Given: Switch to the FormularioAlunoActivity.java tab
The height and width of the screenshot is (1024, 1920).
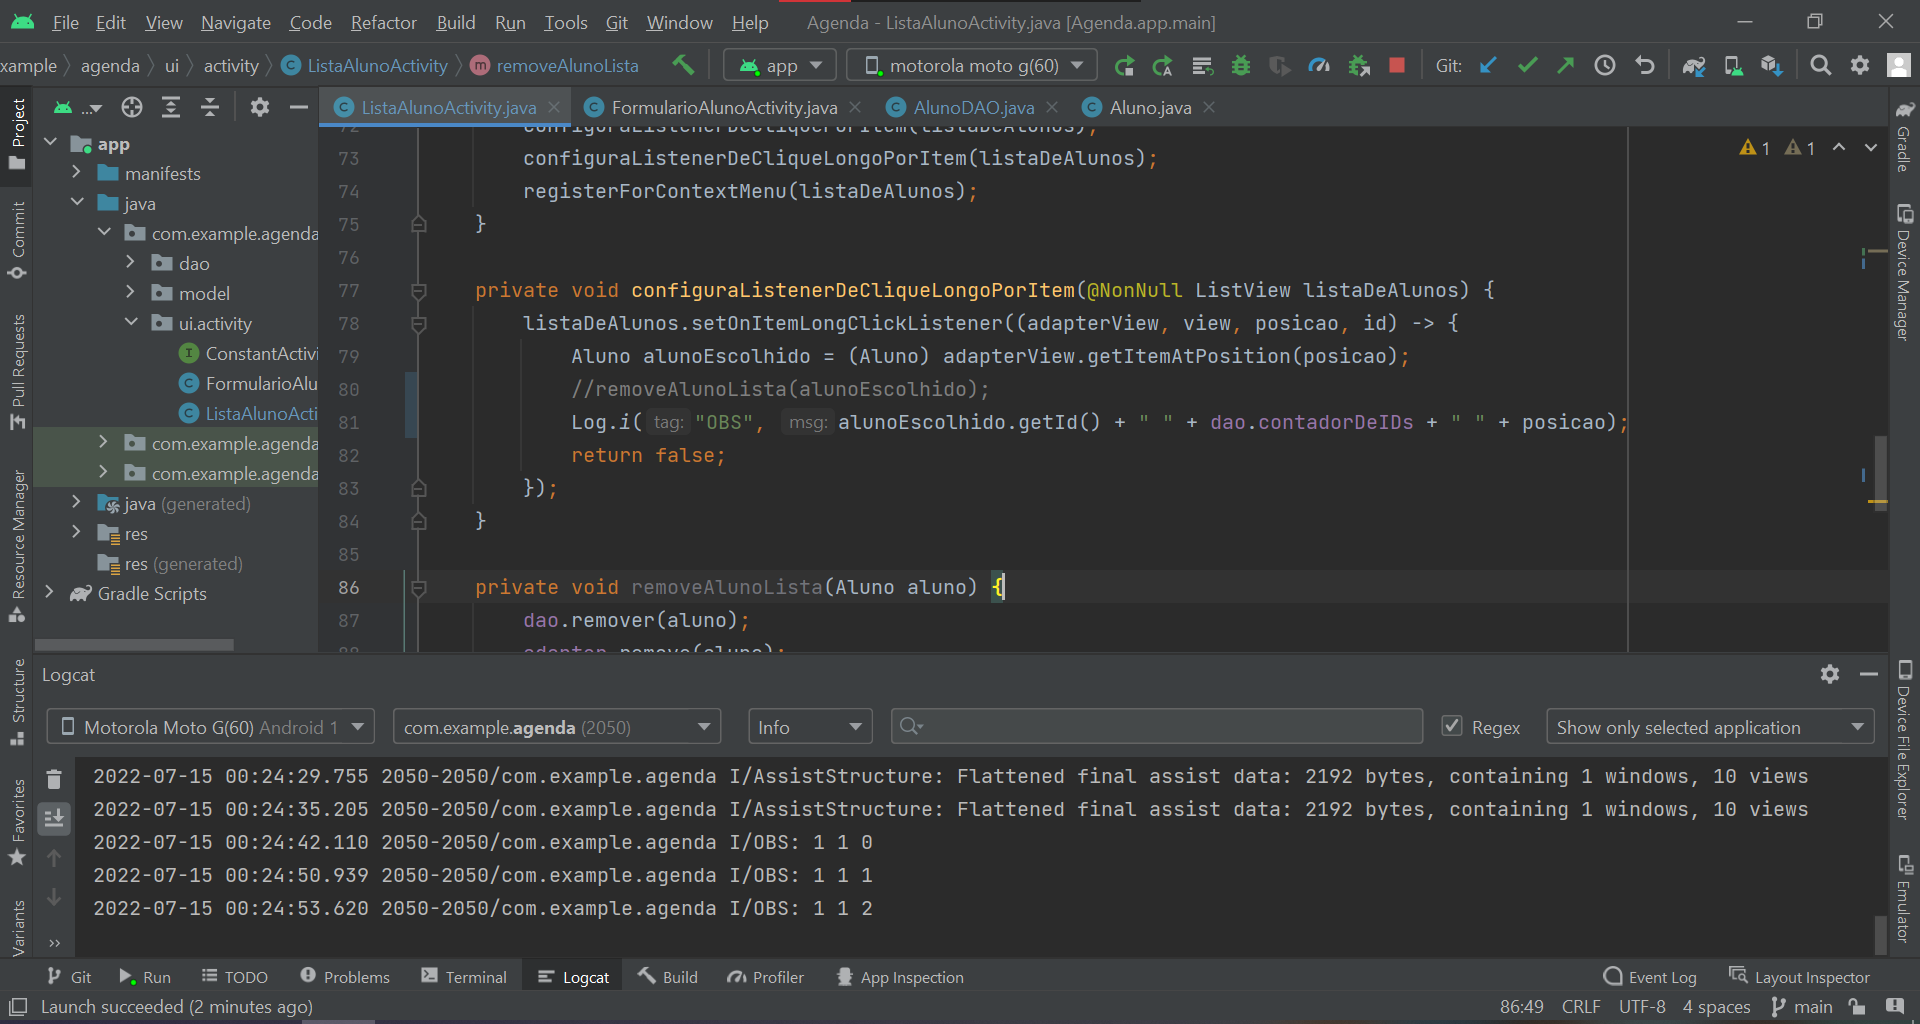Looking at the screenshot, I should point(724,107).
